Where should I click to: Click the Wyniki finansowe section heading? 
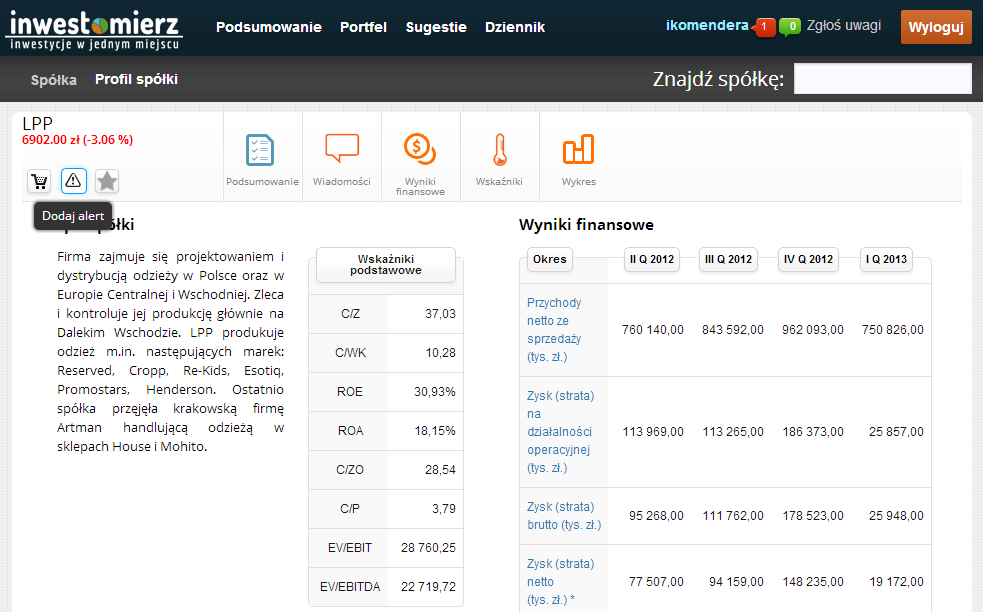coord(586,224)
